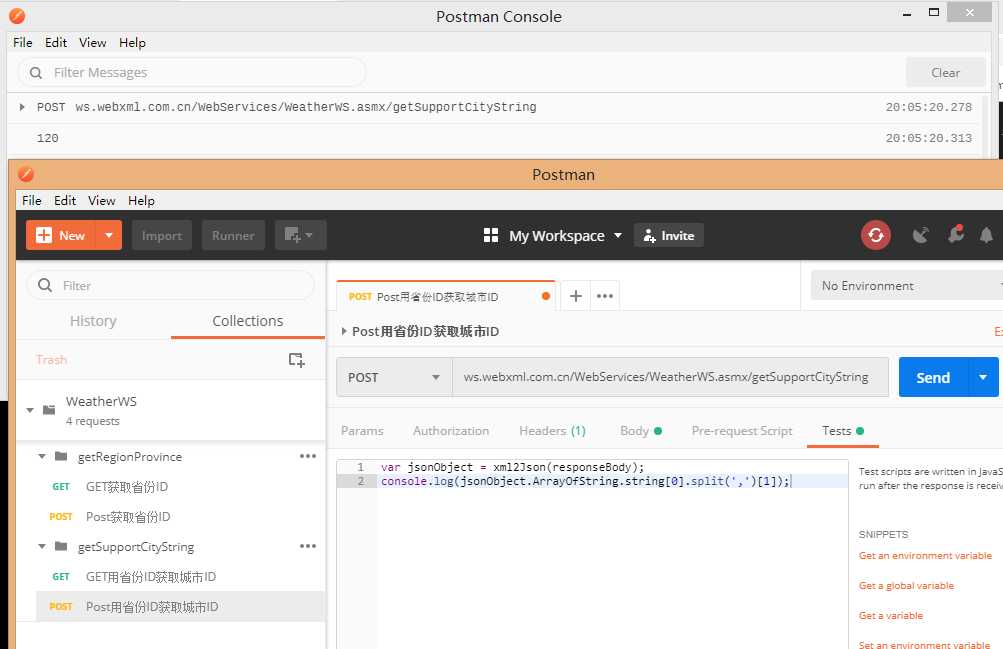Open tab options three-dots menu

(x=604, y=296)
